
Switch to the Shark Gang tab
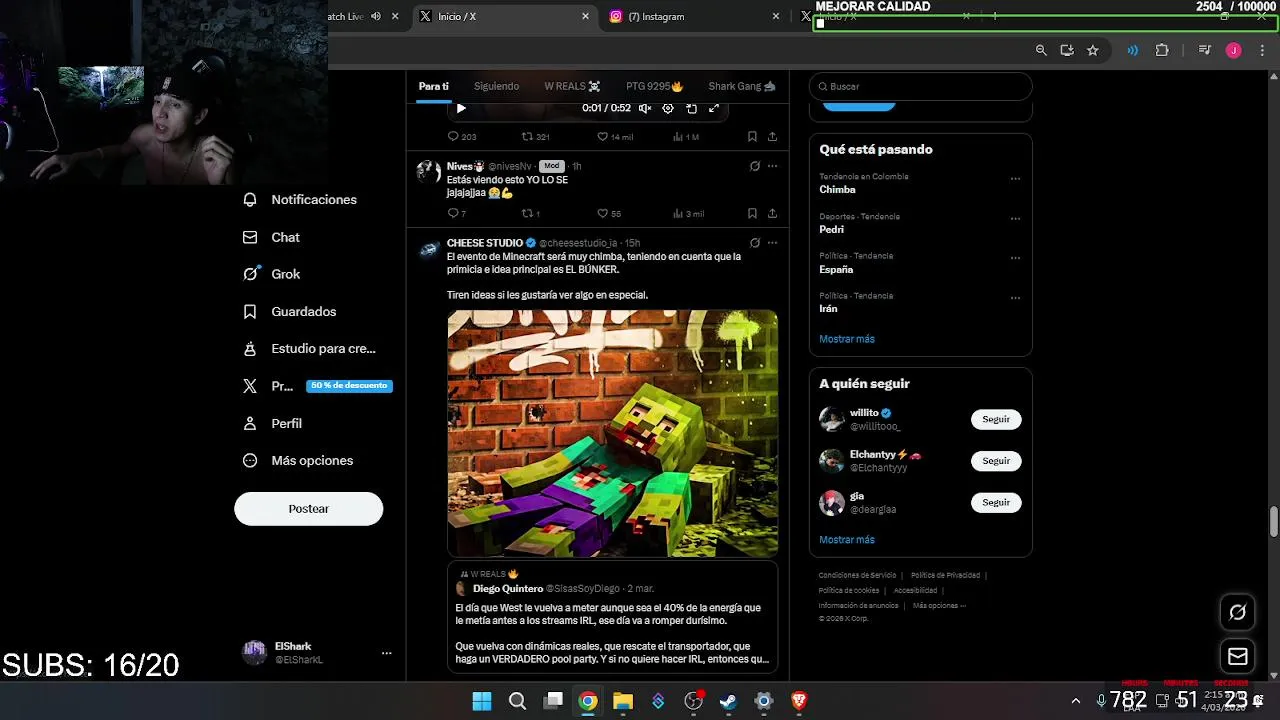[x=742, y=86]
